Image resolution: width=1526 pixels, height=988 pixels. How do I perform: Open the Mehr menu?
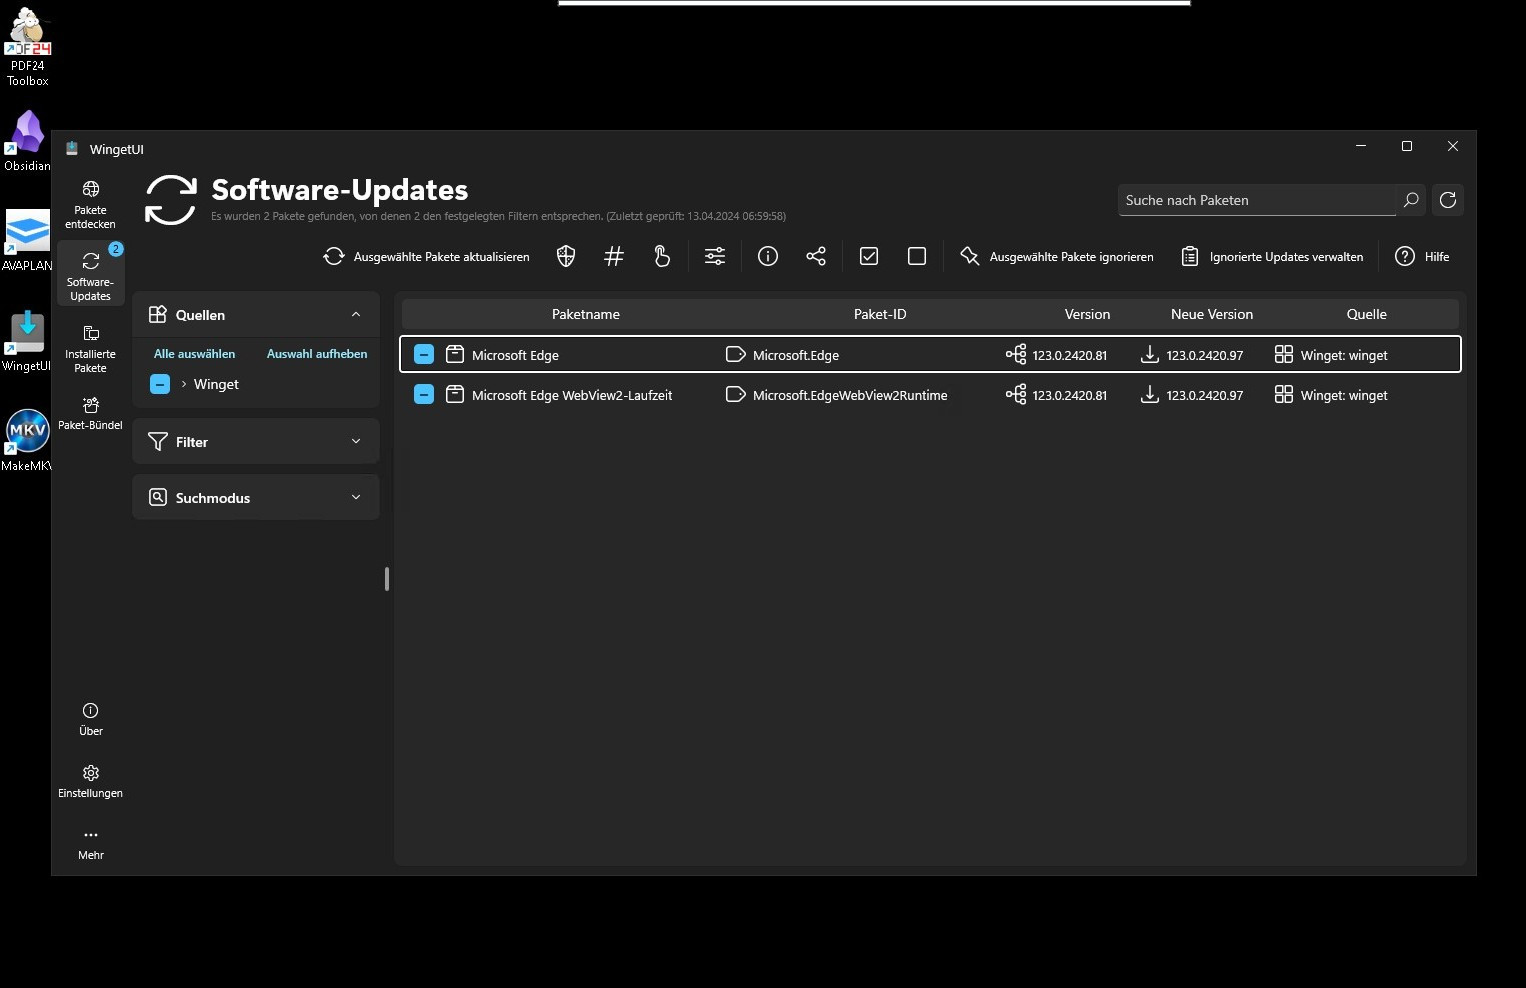click(90, 843)
